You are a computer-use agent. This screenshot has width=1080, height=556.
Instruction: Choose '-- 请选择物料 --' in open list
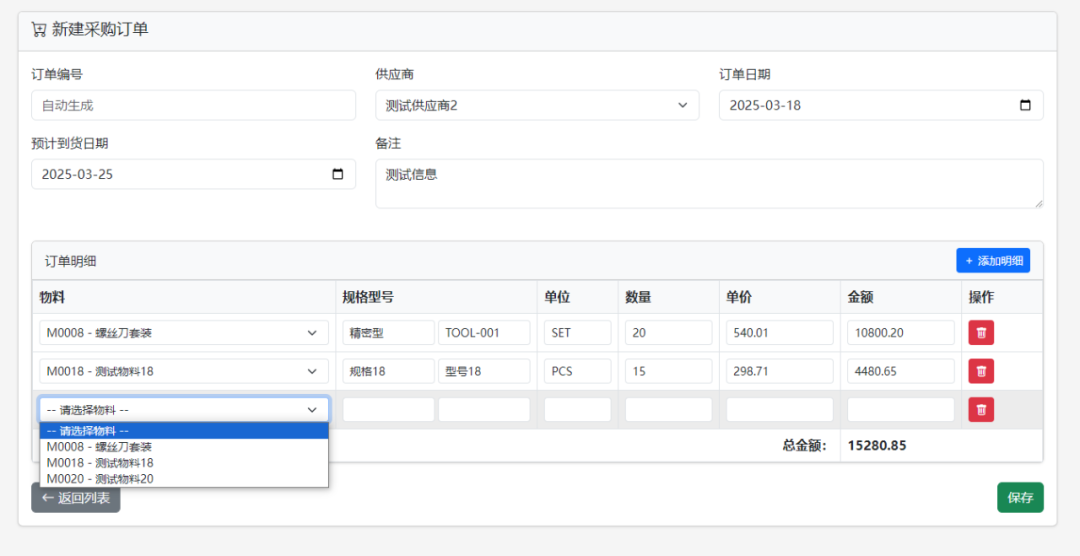(x=184, y=431)
